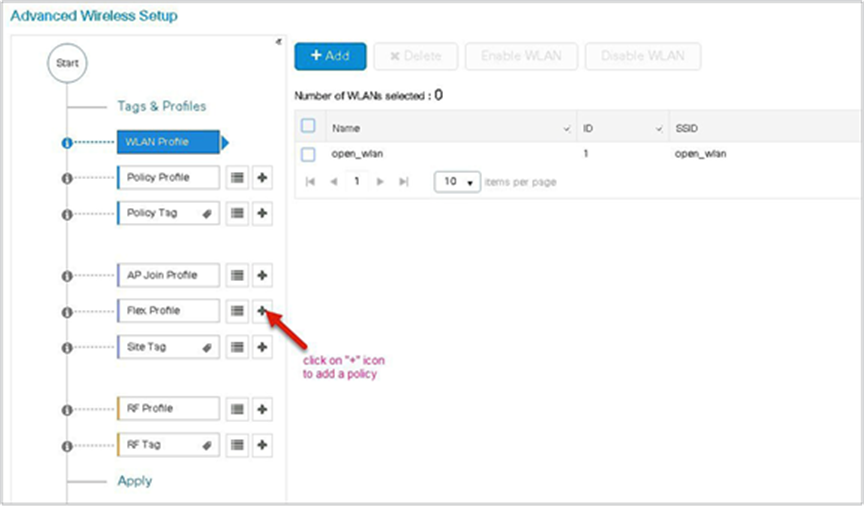Select the Policy Profile step
Viewport: 864px width, 506px height.
(x=169, y=177)
